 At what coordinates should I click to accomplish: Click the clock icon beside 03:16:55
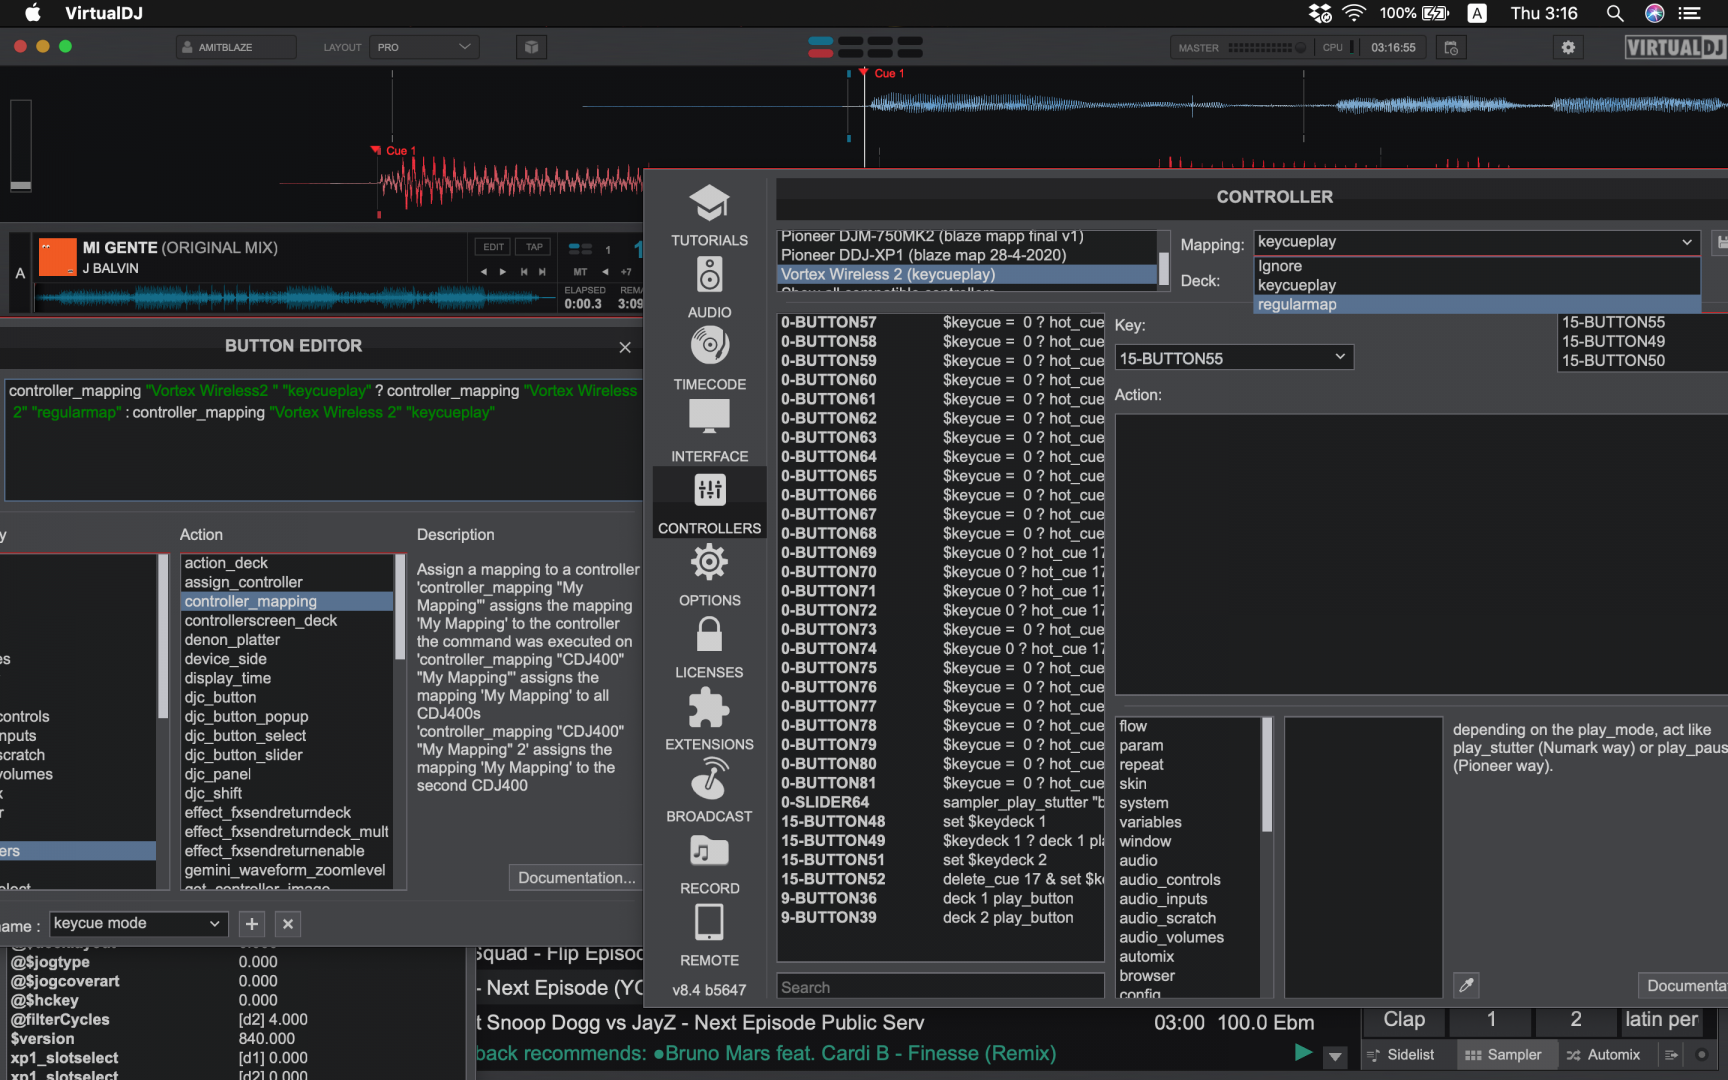pyautogui.click(x=1451, y=47)
